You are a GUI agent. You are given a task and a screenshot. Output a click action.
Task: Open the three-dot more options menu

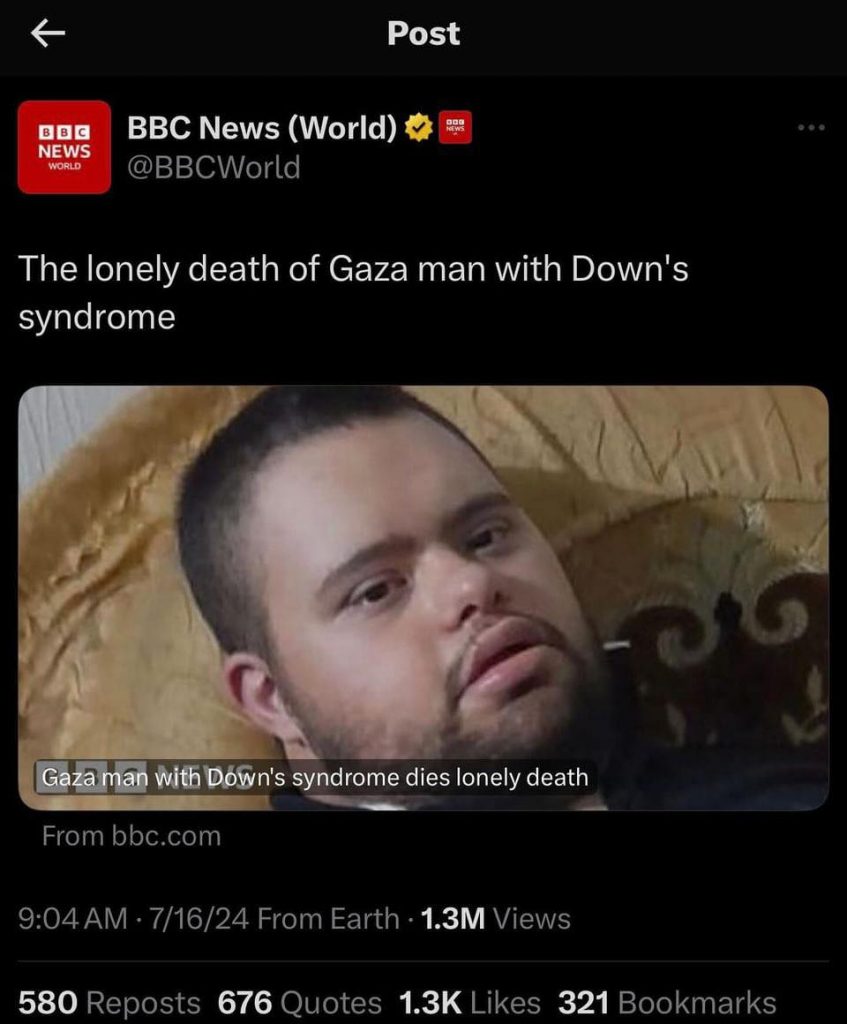pos(812,127)
